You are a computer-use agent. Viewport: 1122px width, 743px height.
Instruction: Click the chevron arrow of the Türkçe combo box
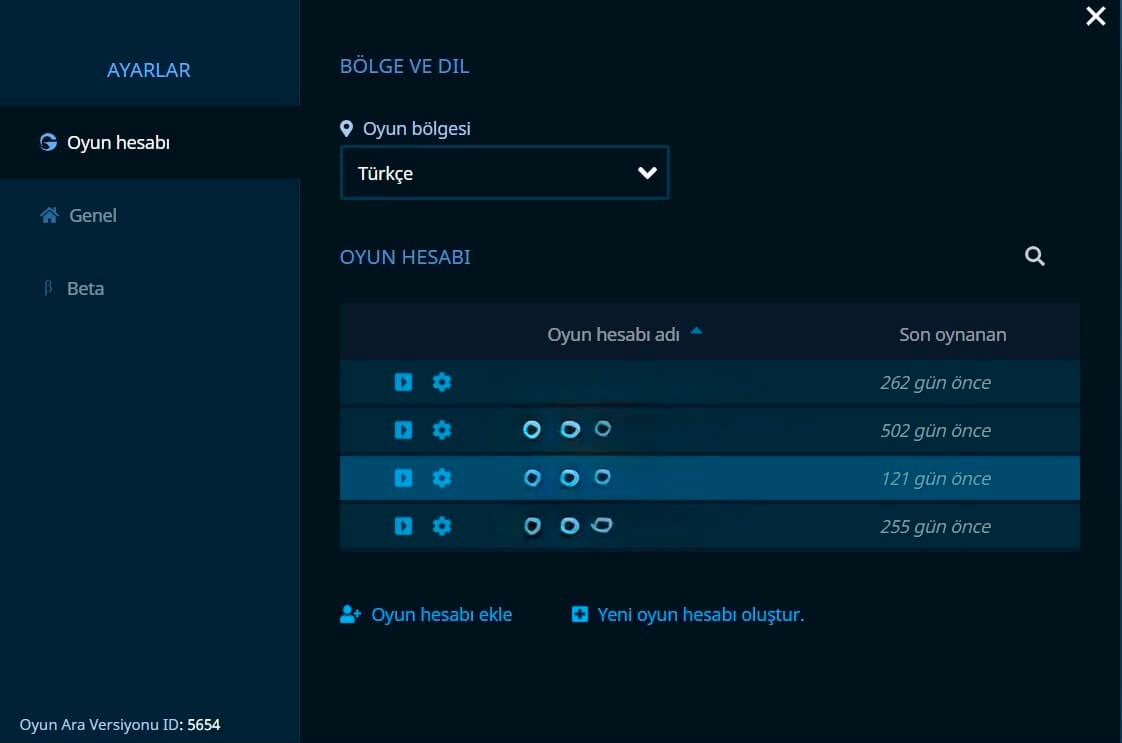pos(647,173)
